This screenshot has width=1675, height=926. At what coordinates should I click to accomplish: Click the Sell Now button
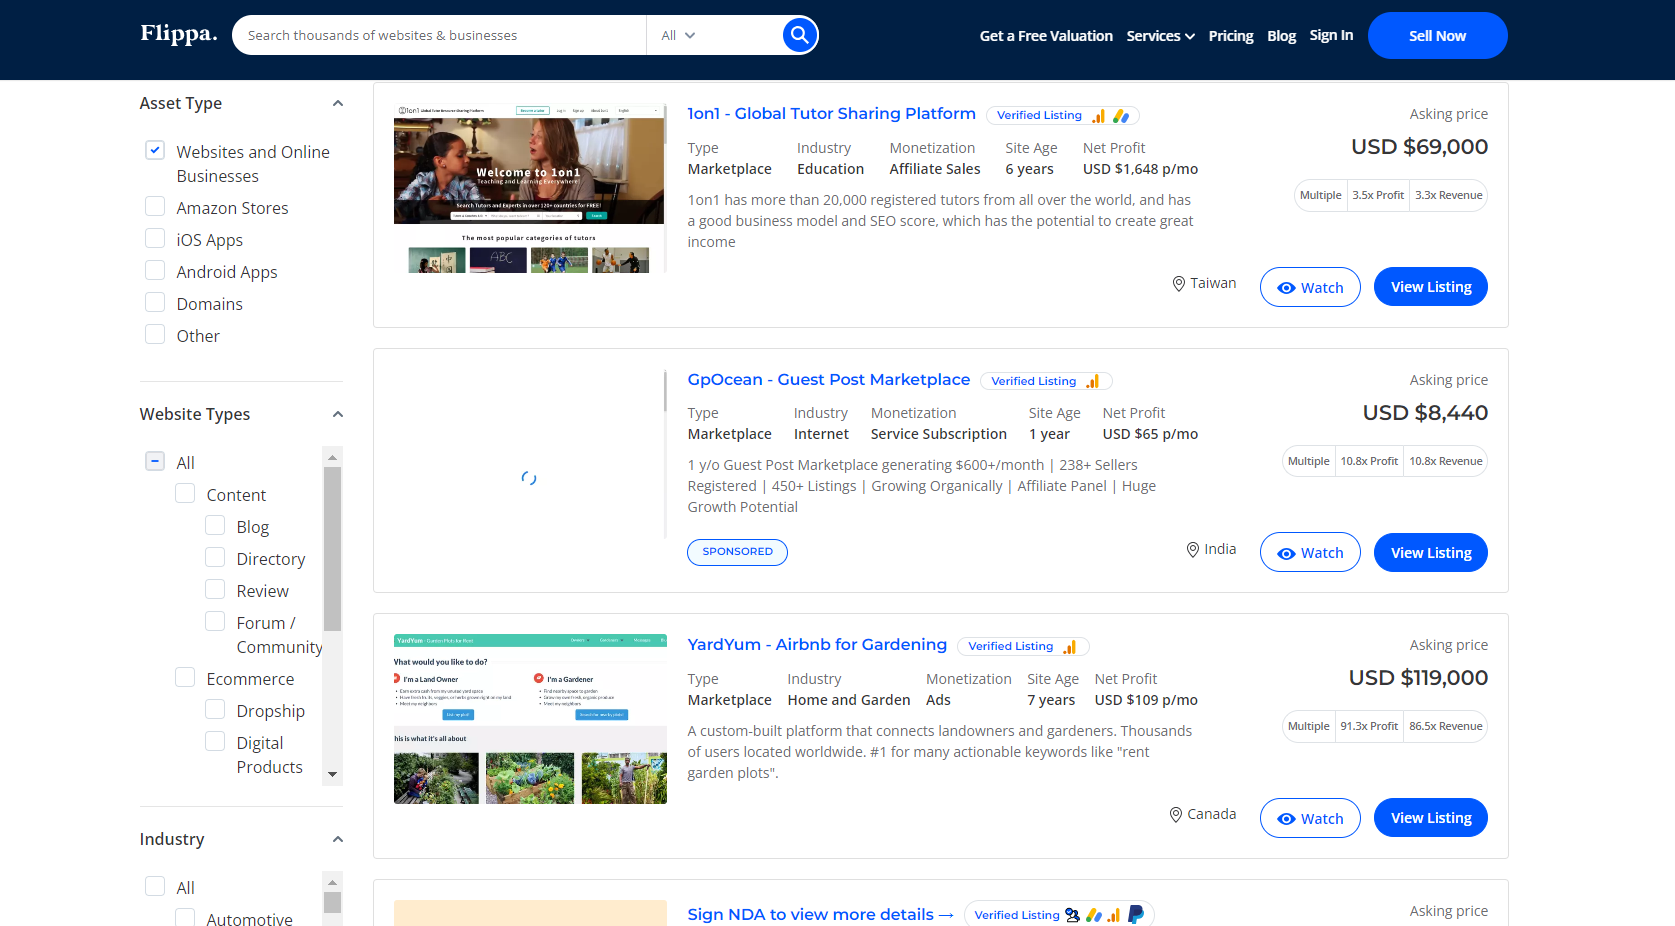tap(1437, 36)
